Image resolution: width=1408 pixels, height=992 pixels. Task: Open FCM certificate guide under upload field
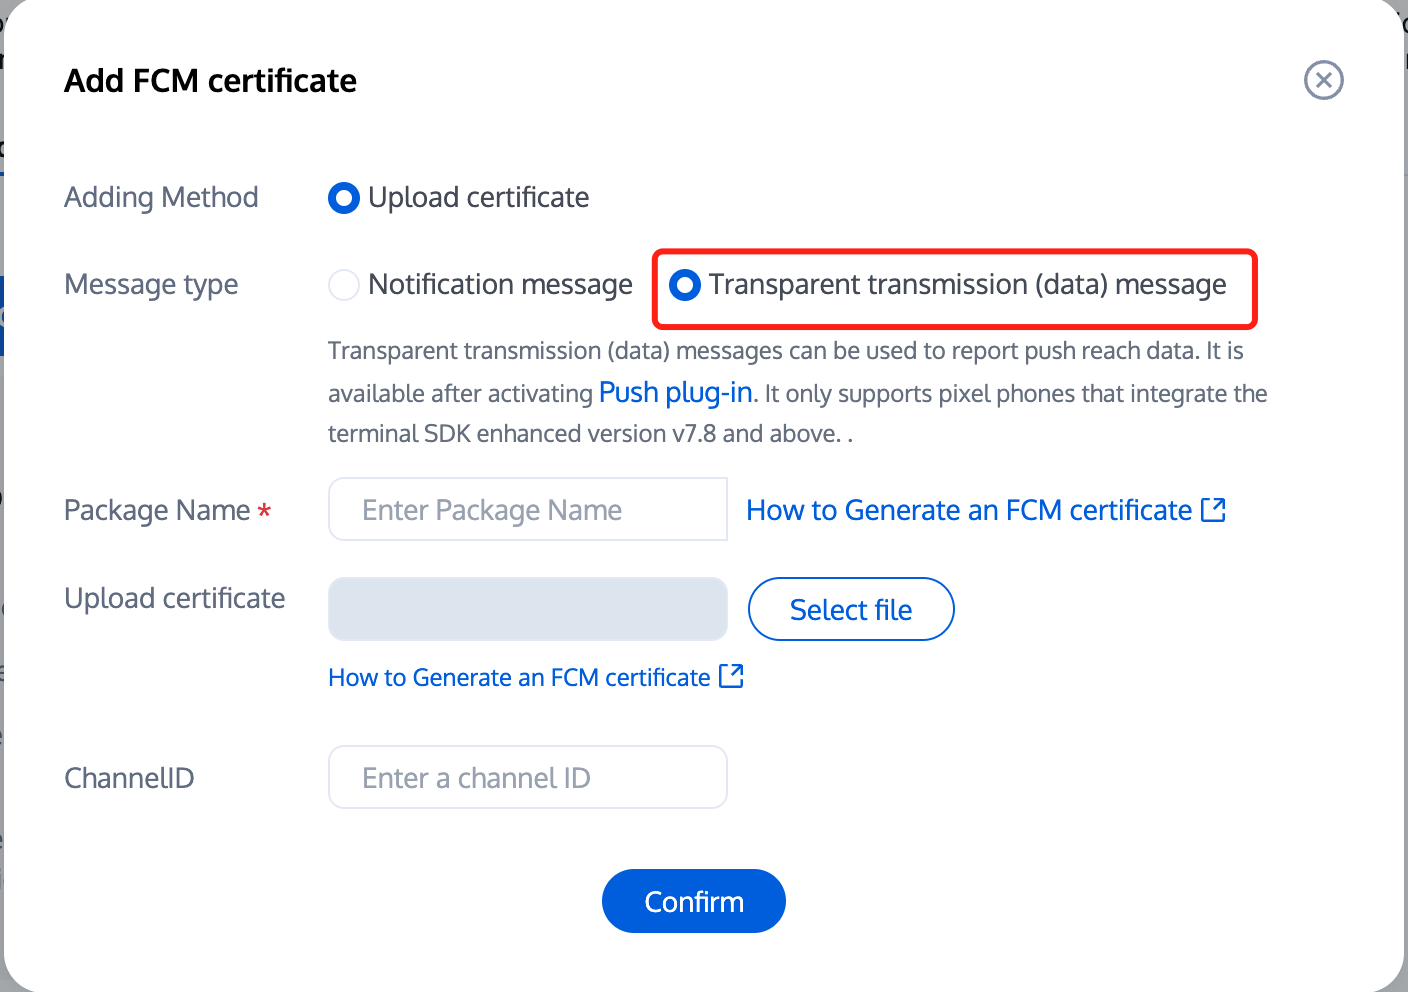pos(519,677)
